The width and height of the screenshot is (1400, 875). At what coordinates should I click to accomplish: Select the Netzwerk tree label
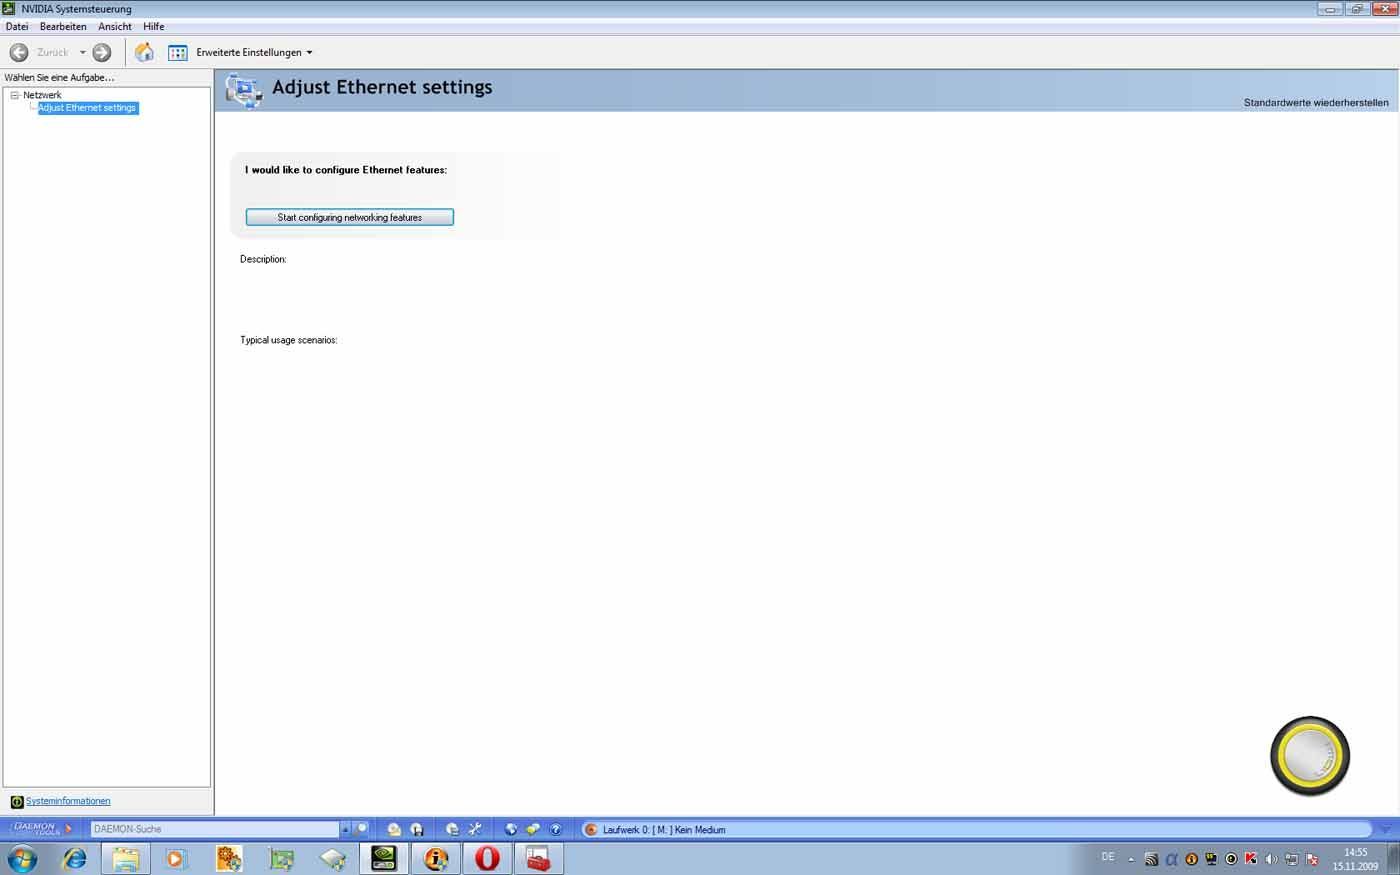tap(42, 95)
